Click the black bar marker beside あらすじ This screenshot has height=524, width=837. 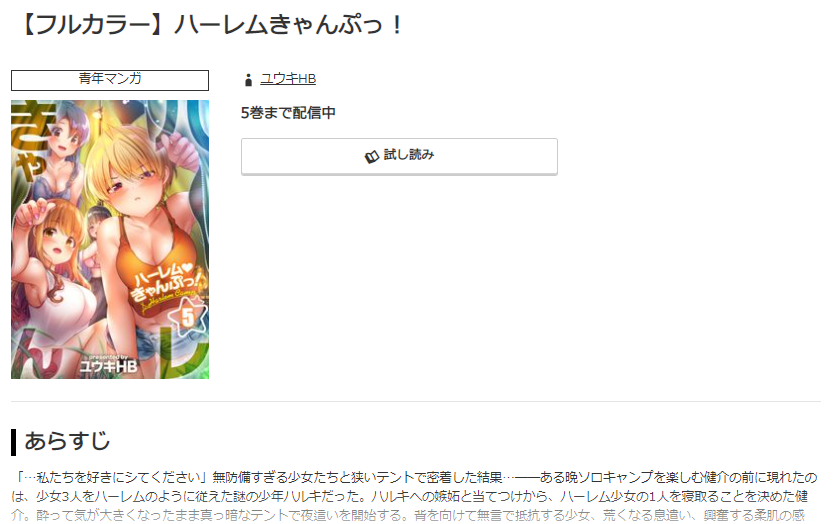click(13, 442)
